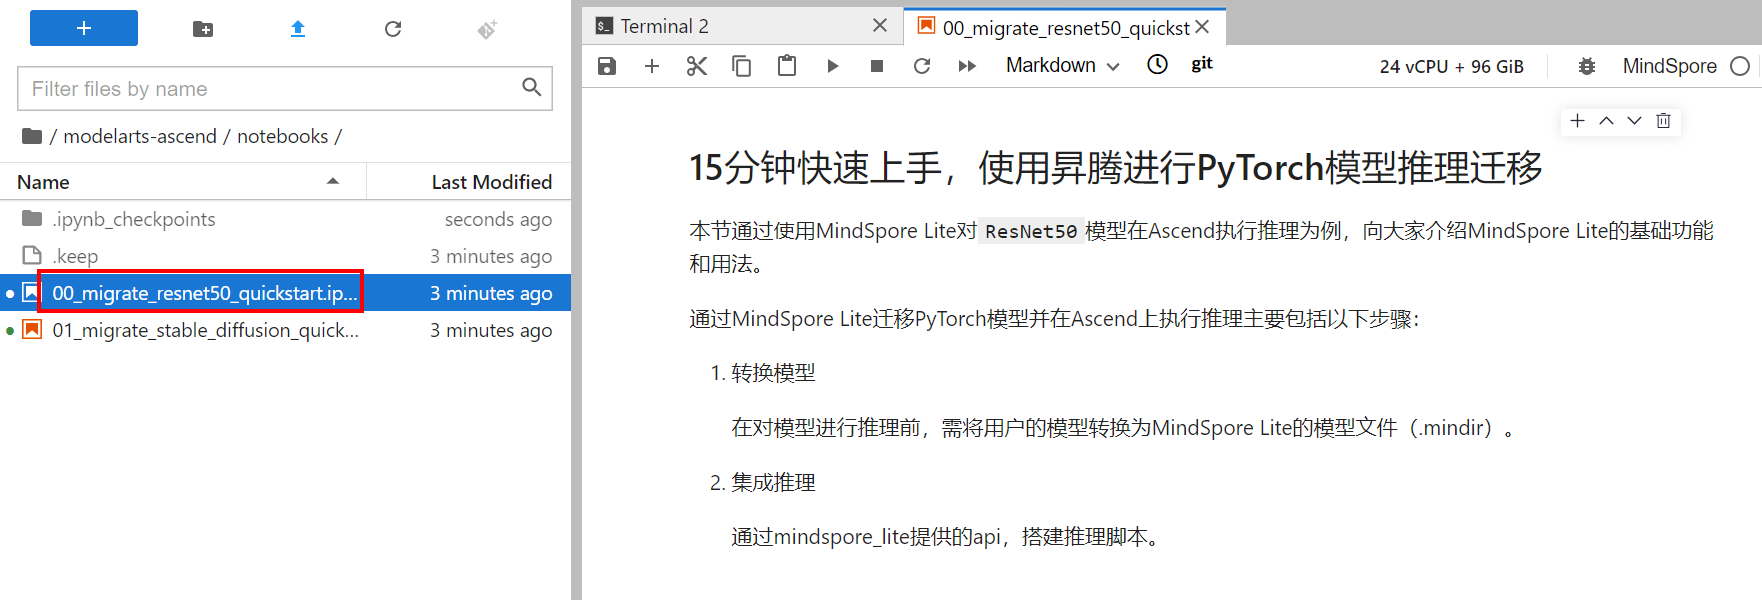Click the blue new launcher plus button
Viewport: 1762px width, 600px height.
(x=84, y=28)
